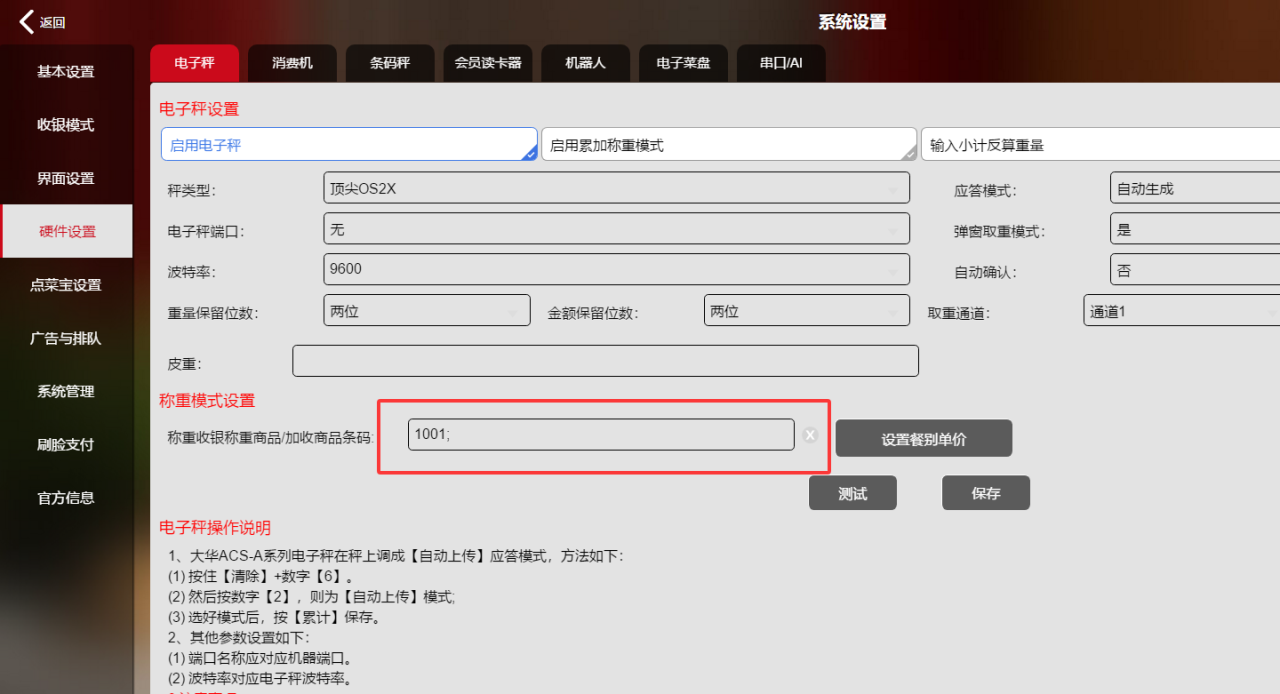Expand the 电子秤端口 dropdown
Screen dimensions: 1280x694
click(x=616, y=229)
